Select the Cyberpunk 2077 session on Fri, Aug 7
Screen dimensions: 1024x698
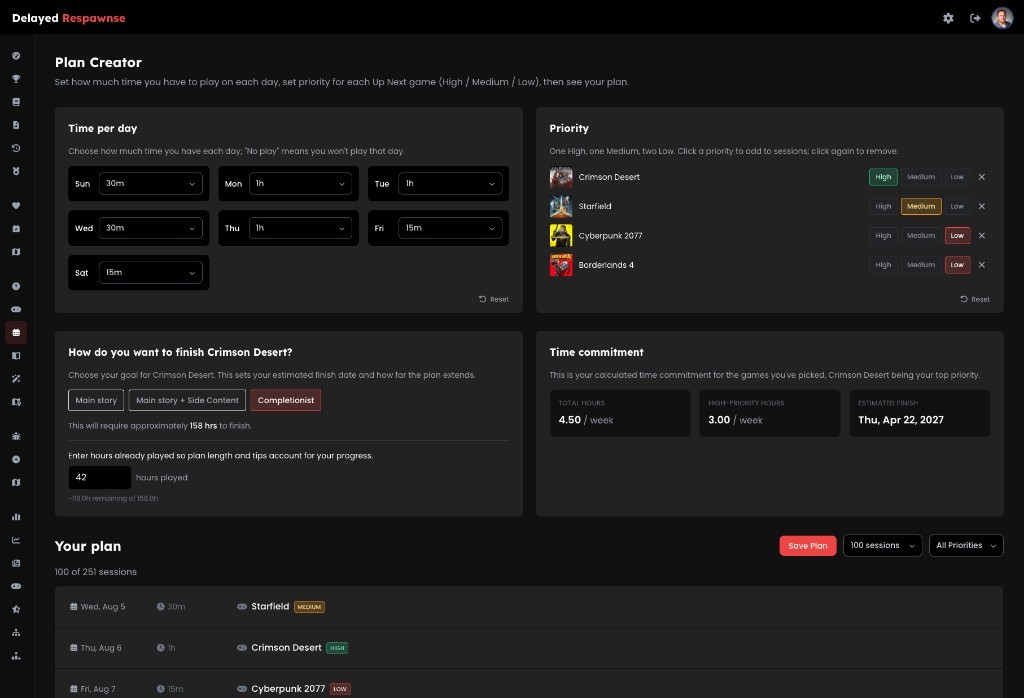point(529,684)
